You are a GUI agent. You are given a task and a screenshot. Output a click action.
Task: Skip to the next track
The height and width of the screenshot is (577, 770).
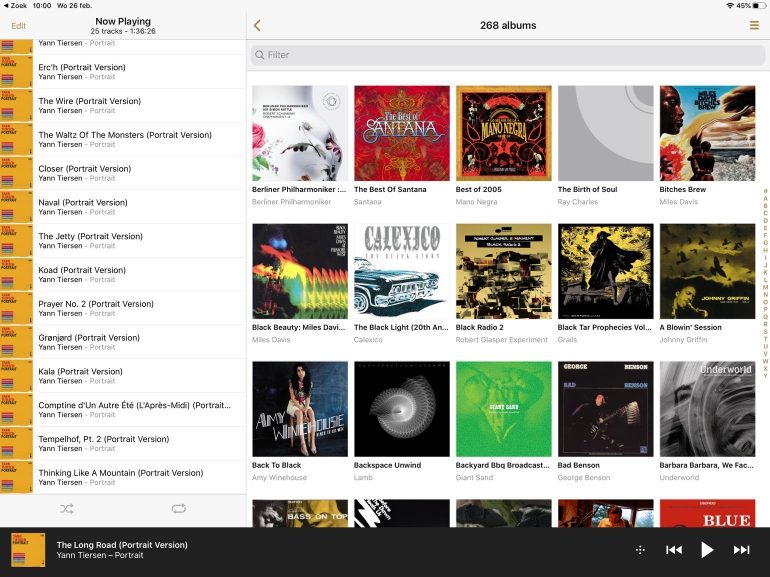(741, 550)
